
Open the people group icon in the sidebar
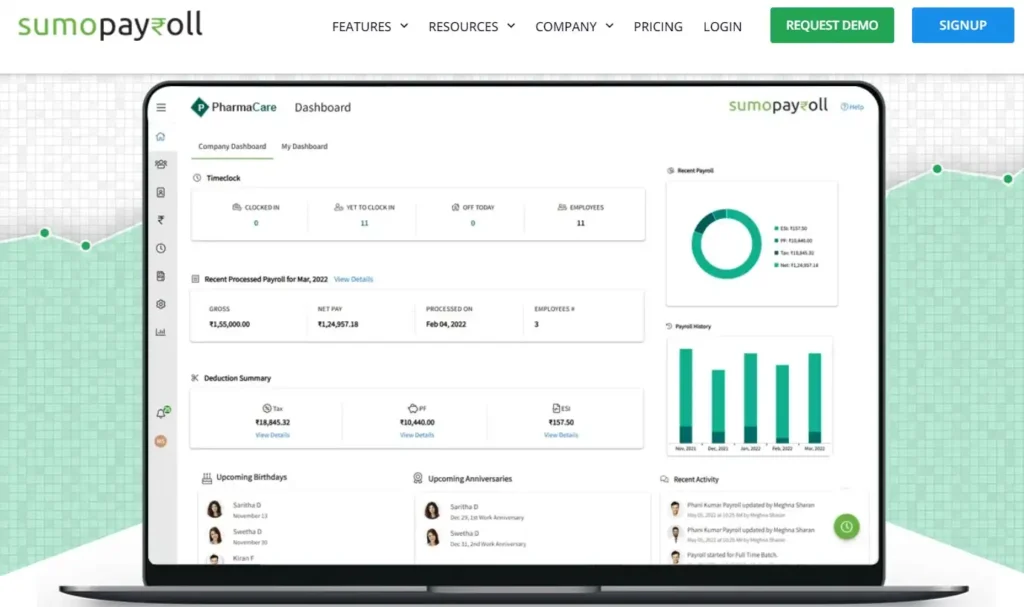[161, 164]
